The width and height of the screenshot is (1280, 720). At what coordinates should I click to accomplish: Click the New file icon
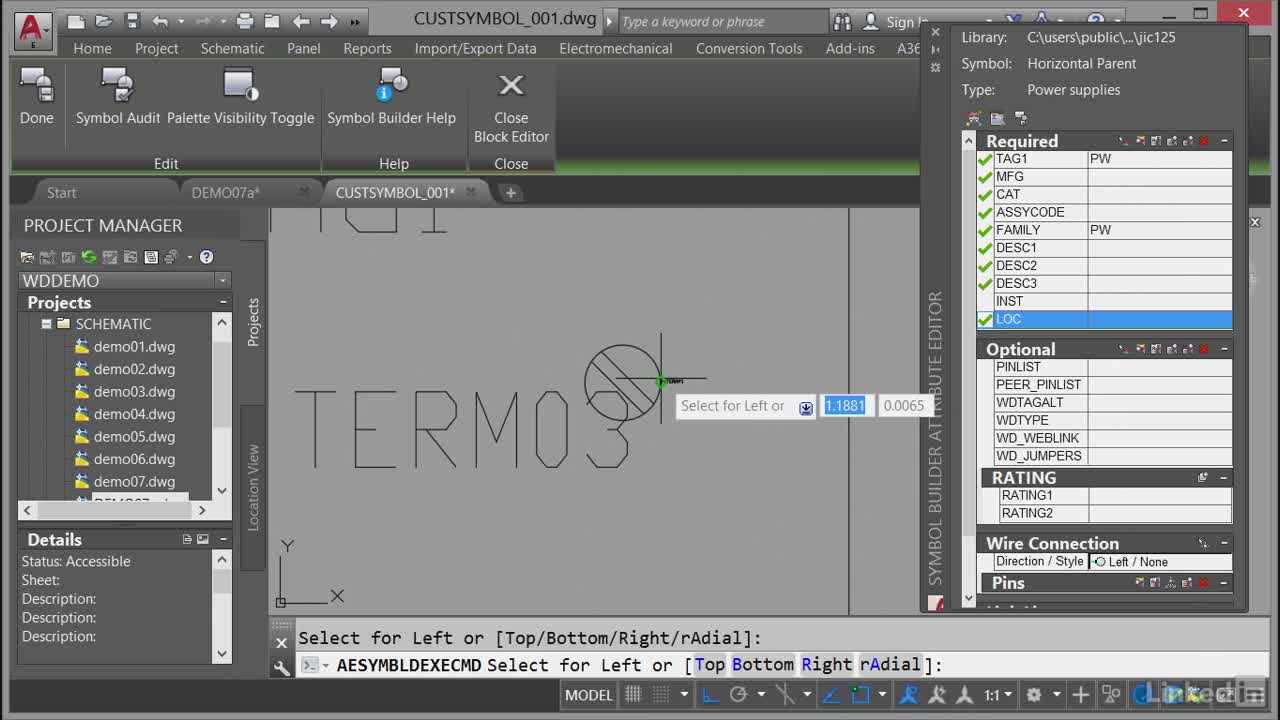[x=76, y=21]
